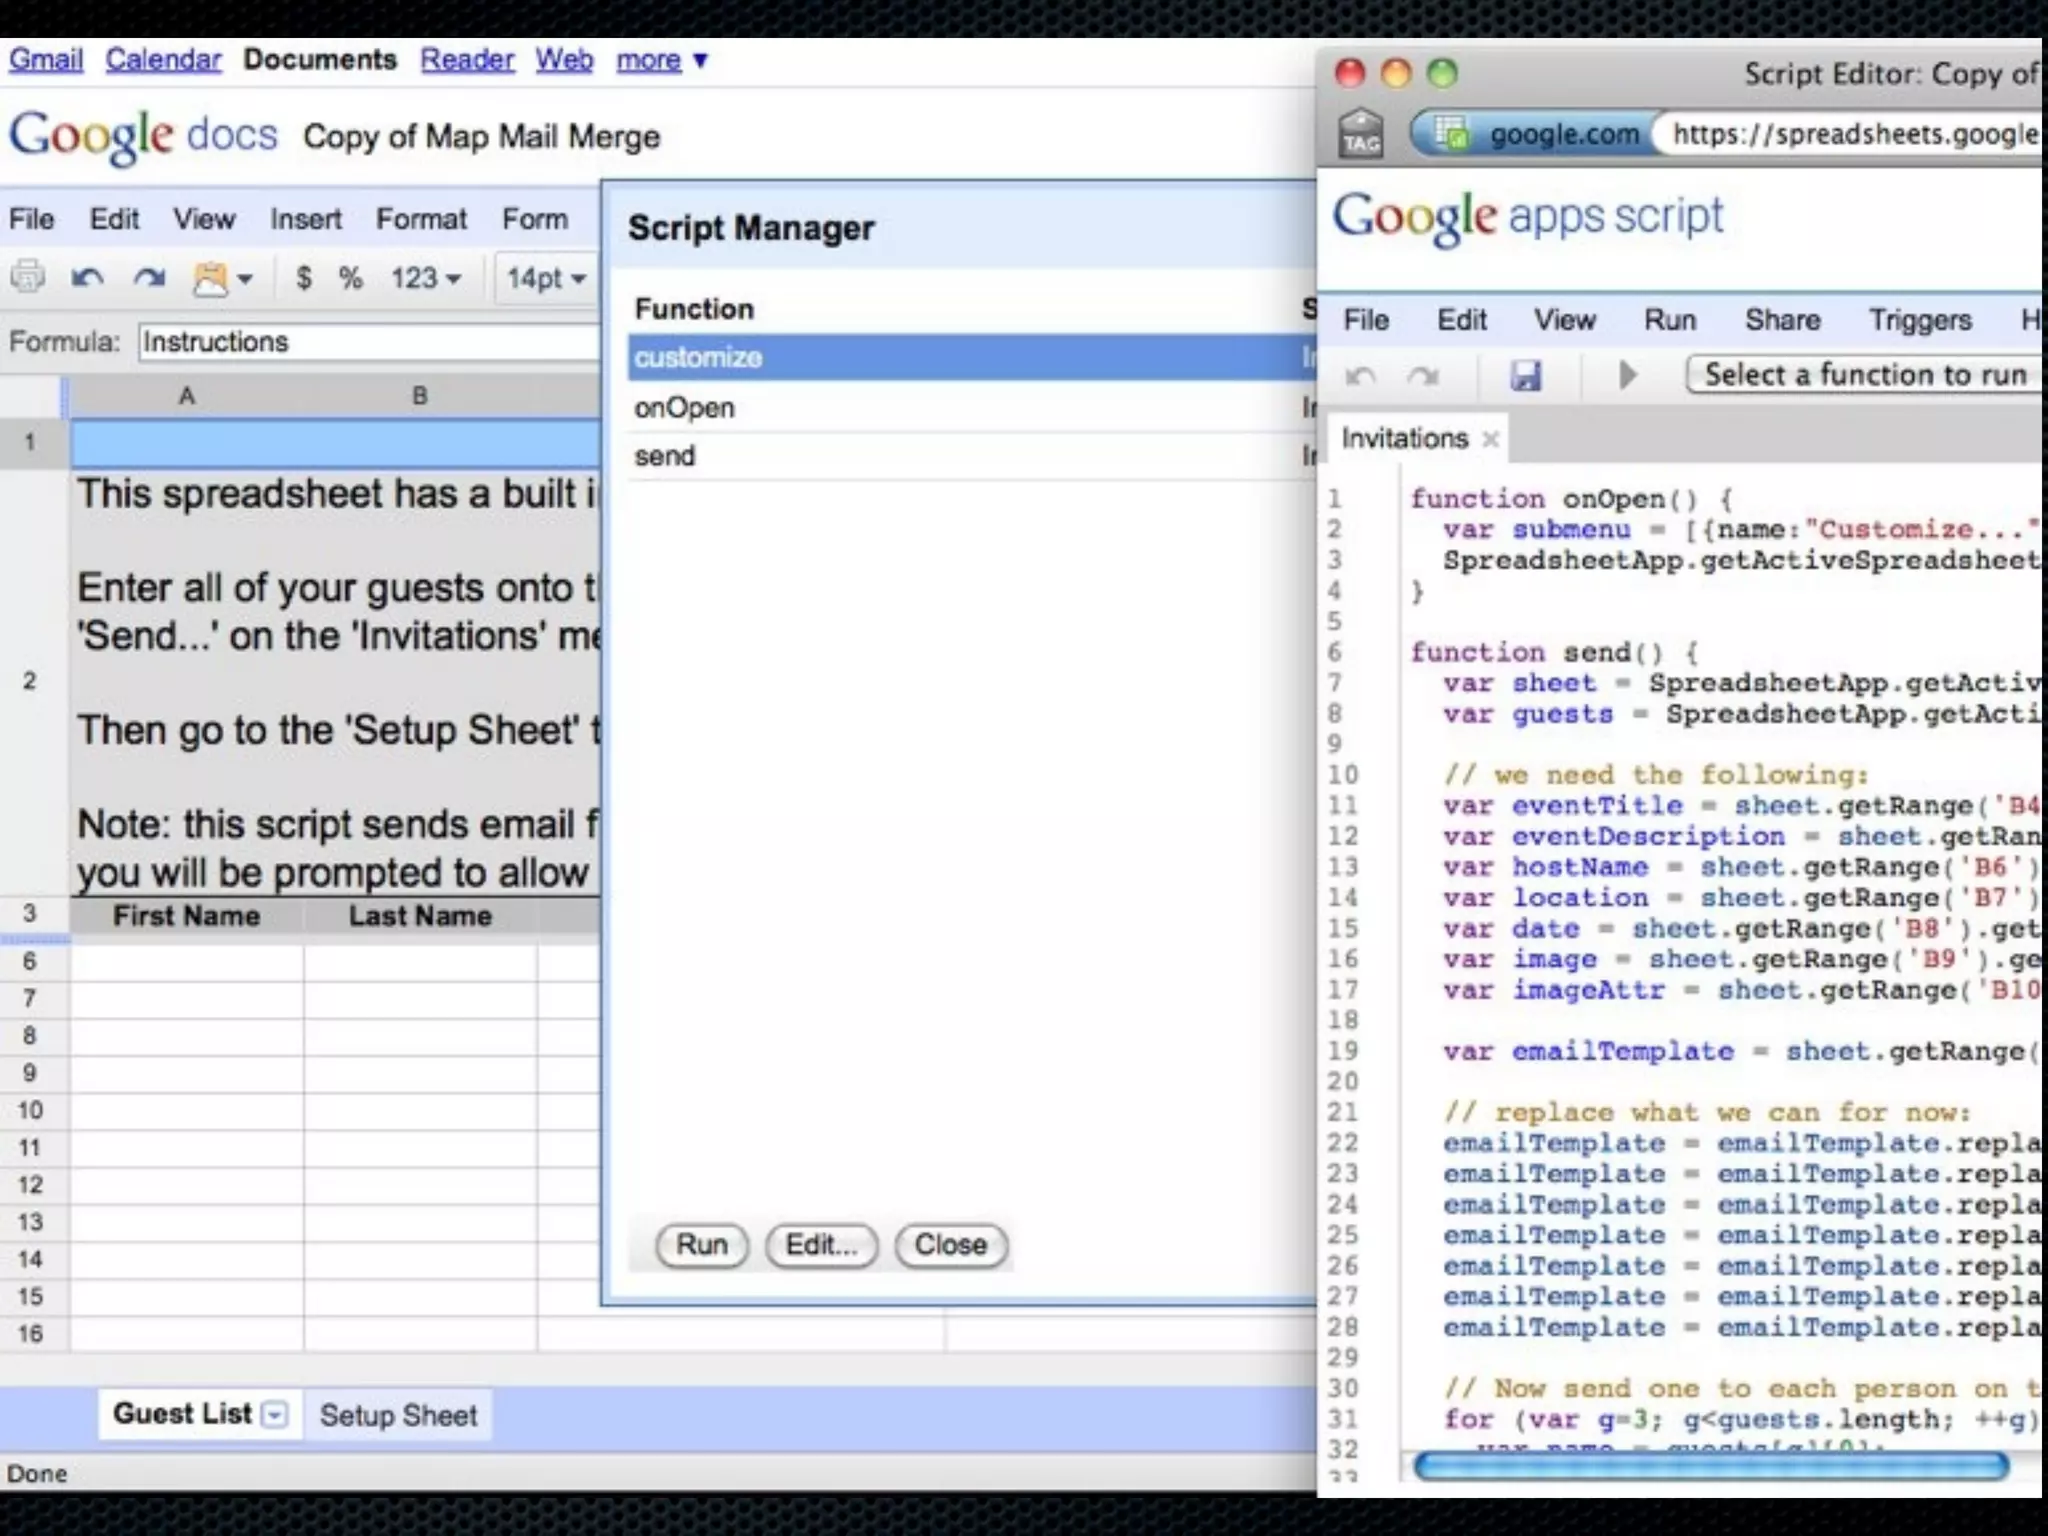The width and height of the screenshot is (2048, 1536).
Task: Click the undo arrow in spreadsheet toolbar
Action: coord(88,277)
